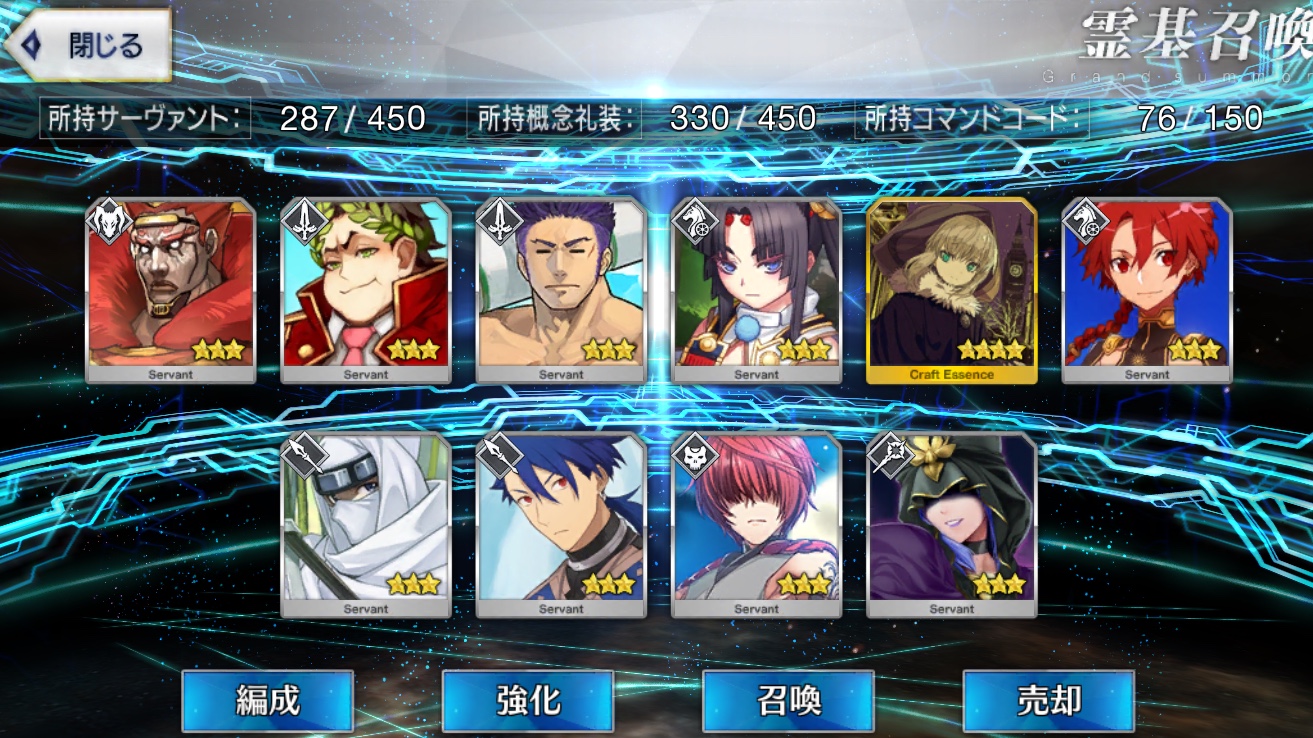Viewport: 1313px width, 738px height.
Task: Open the red-haired braided Rider card
Action: [x=1147, y=291]
